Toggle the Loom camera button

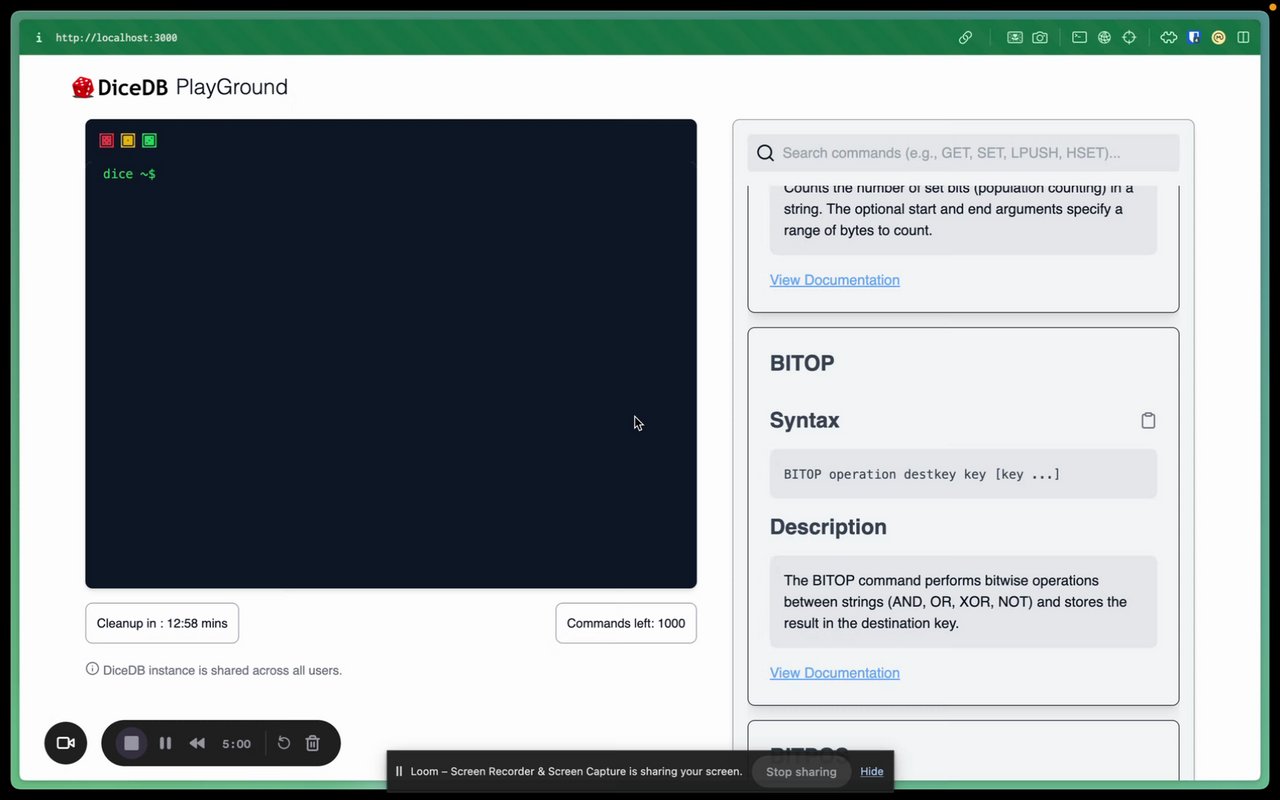coord(66,743)
